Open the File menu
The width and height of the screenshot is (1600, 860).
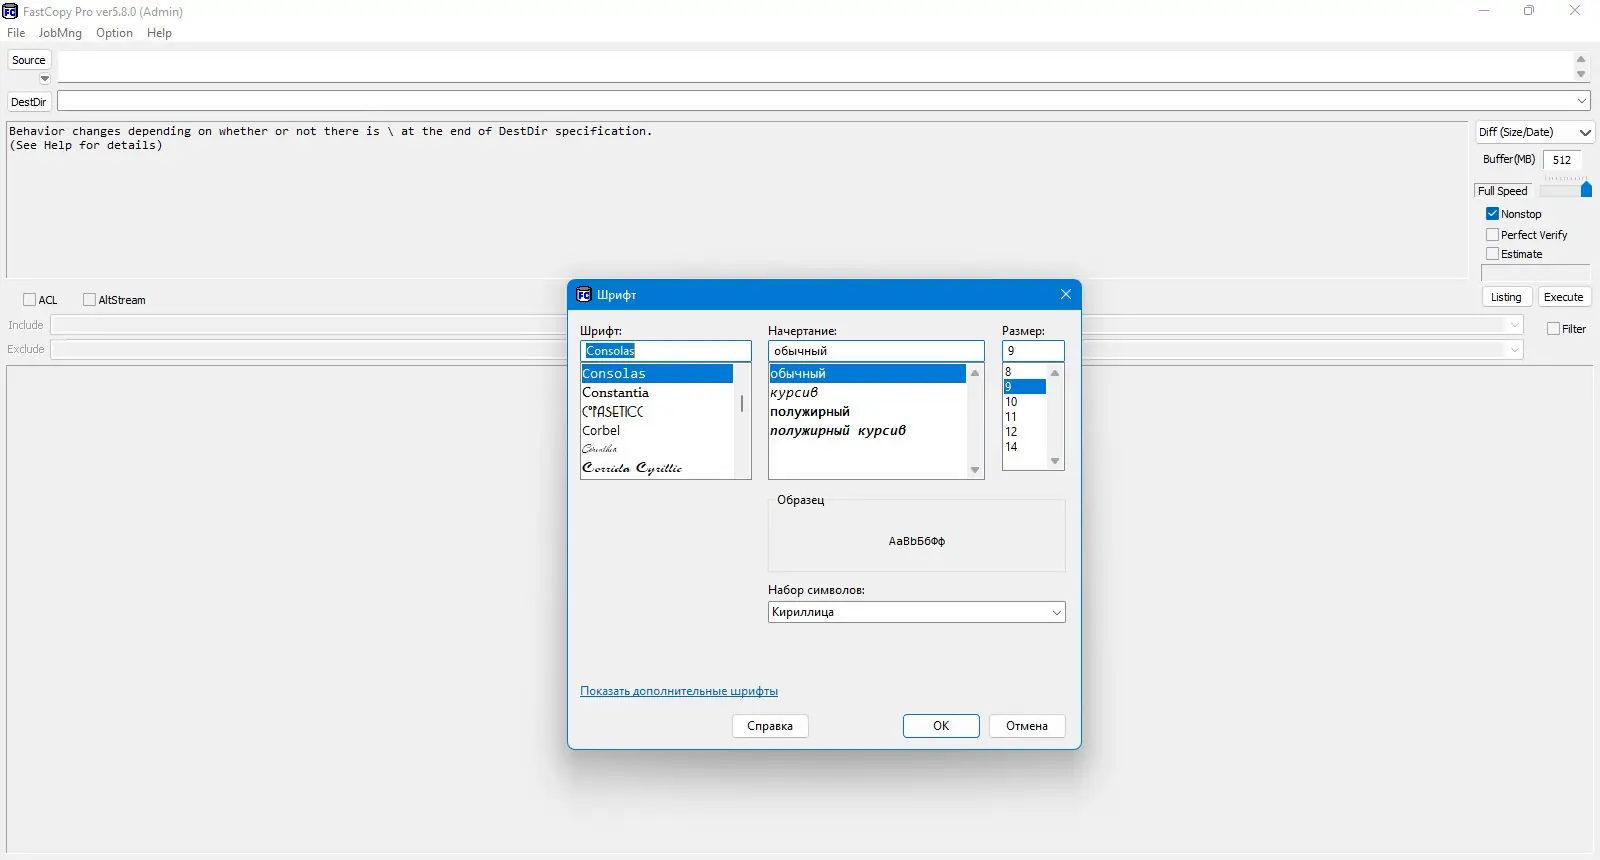[x=16, y=33]
